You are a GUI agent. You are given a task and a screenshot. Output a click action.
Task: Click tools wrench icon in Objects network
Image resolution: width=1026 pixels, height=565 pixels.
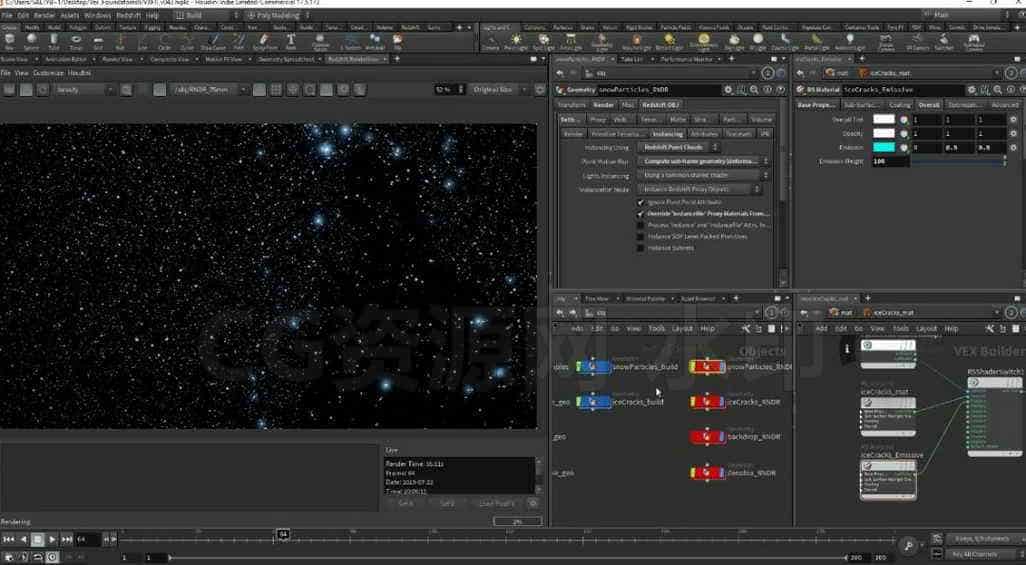[746, 329]
